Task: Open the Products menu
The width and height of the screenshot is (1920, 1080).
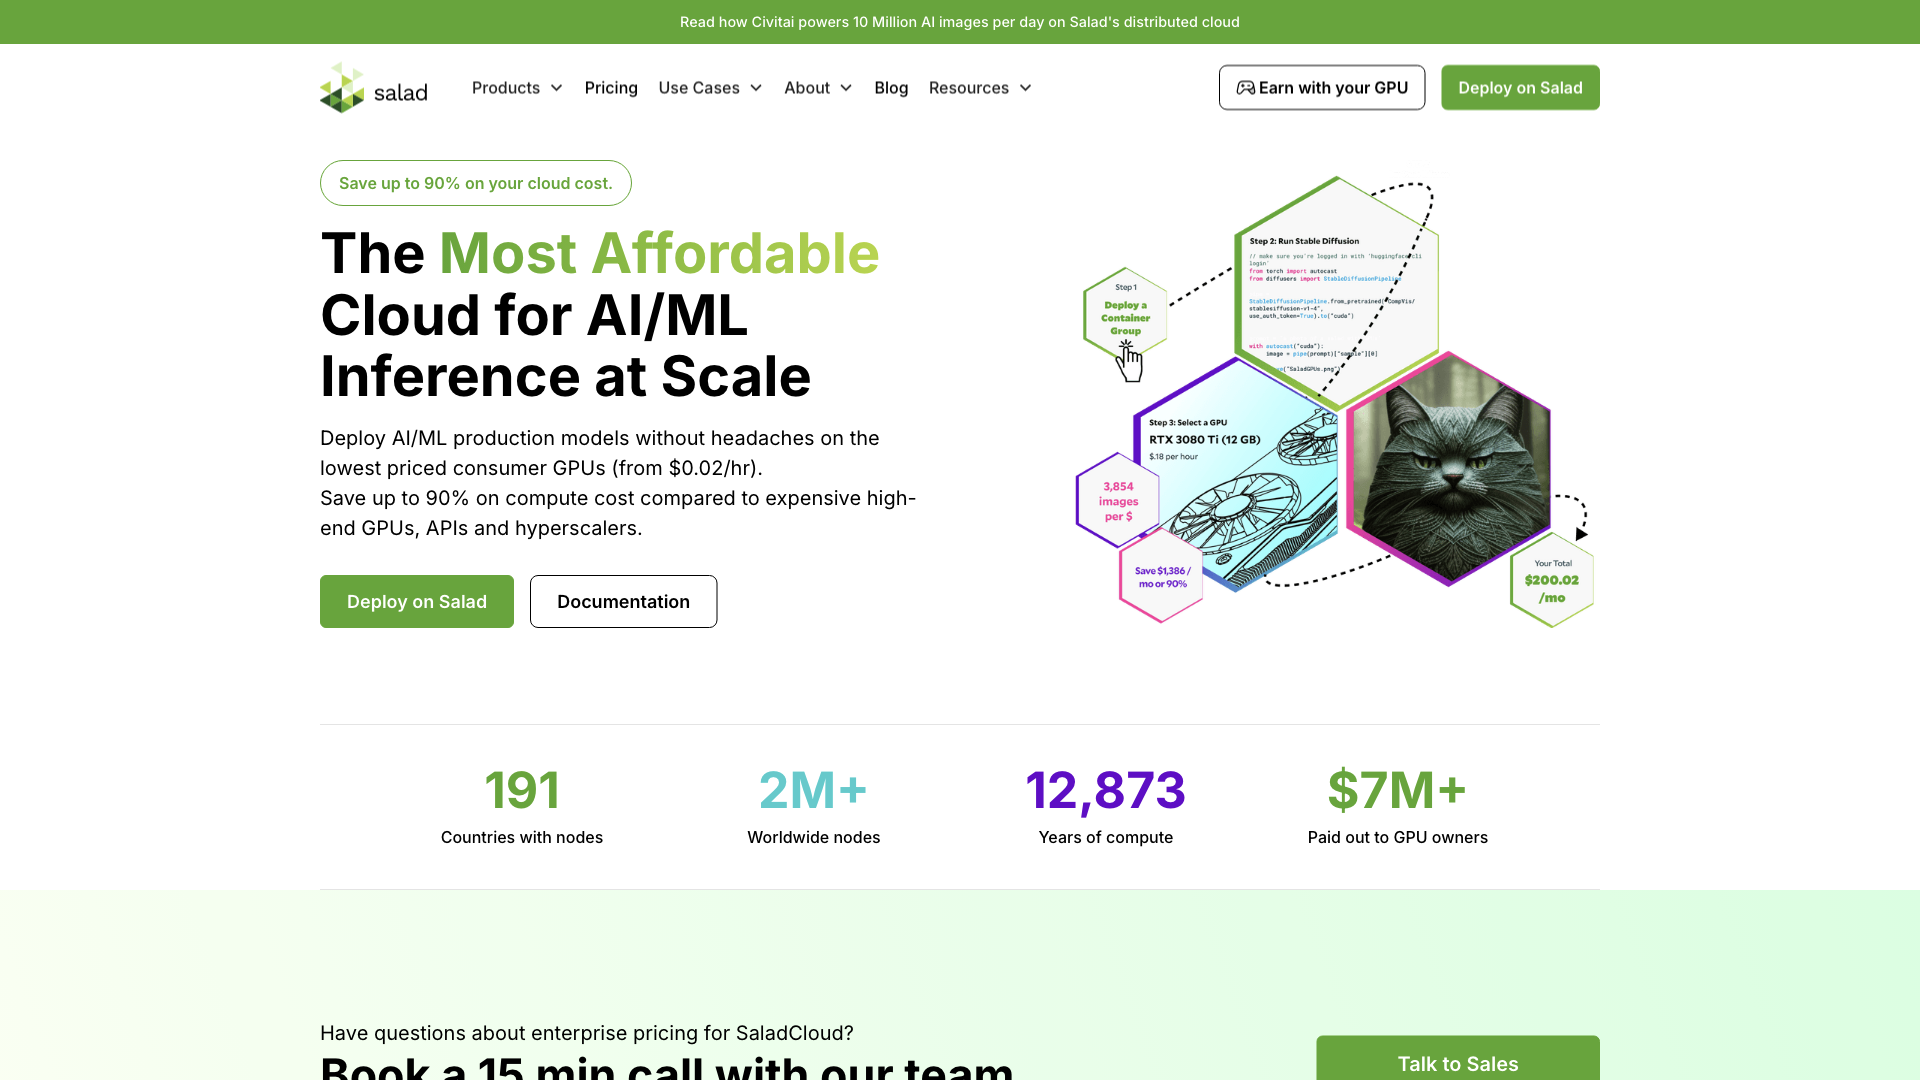Action: pos(517,88)
